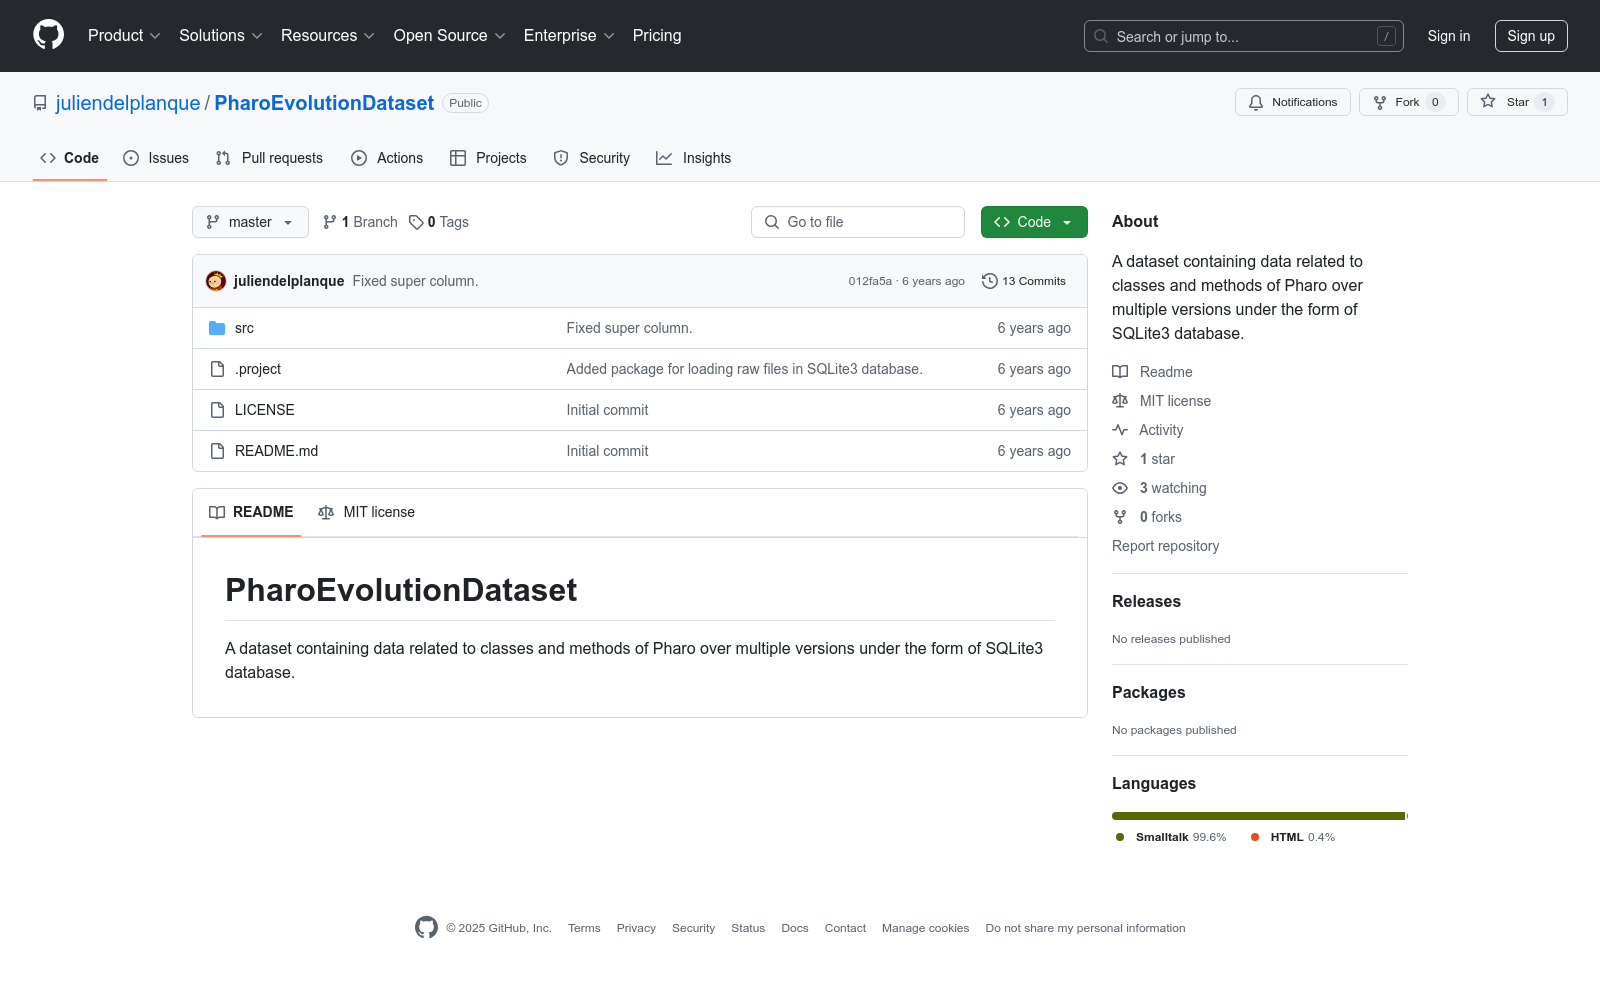Click the fork icon in the Fork button

(1380, 102)
